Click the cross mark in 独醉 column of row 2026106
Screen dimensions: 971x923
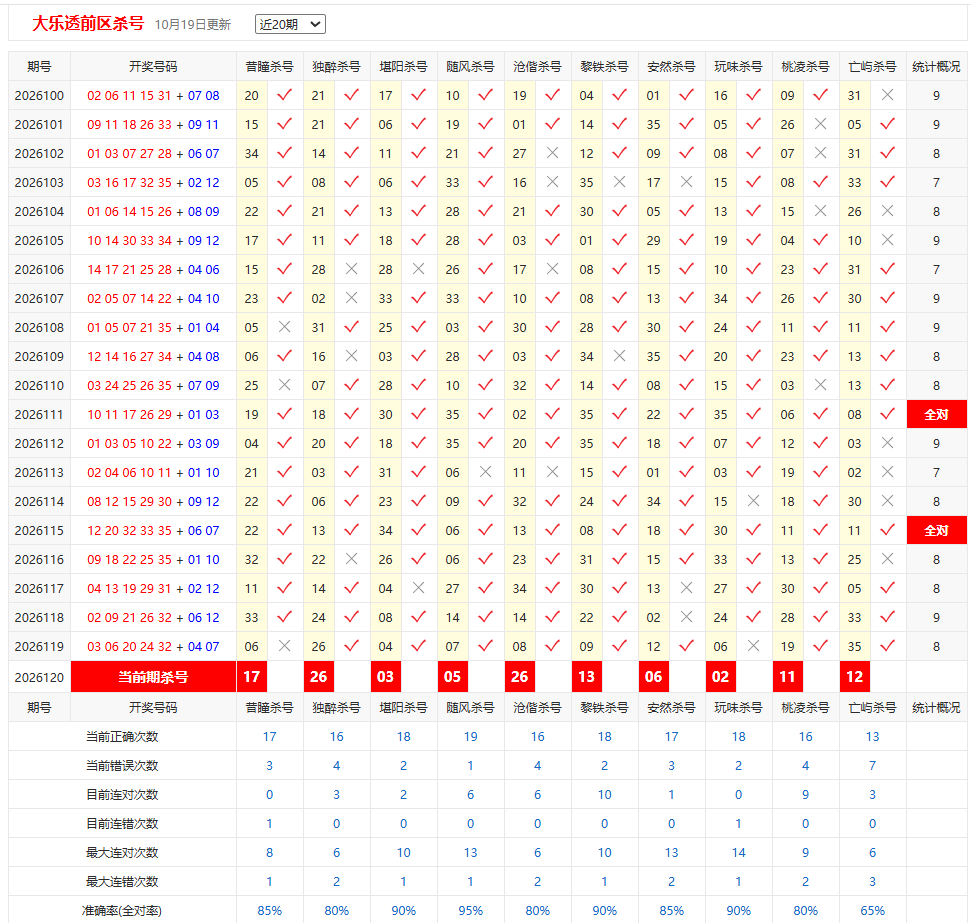[351, 268]
